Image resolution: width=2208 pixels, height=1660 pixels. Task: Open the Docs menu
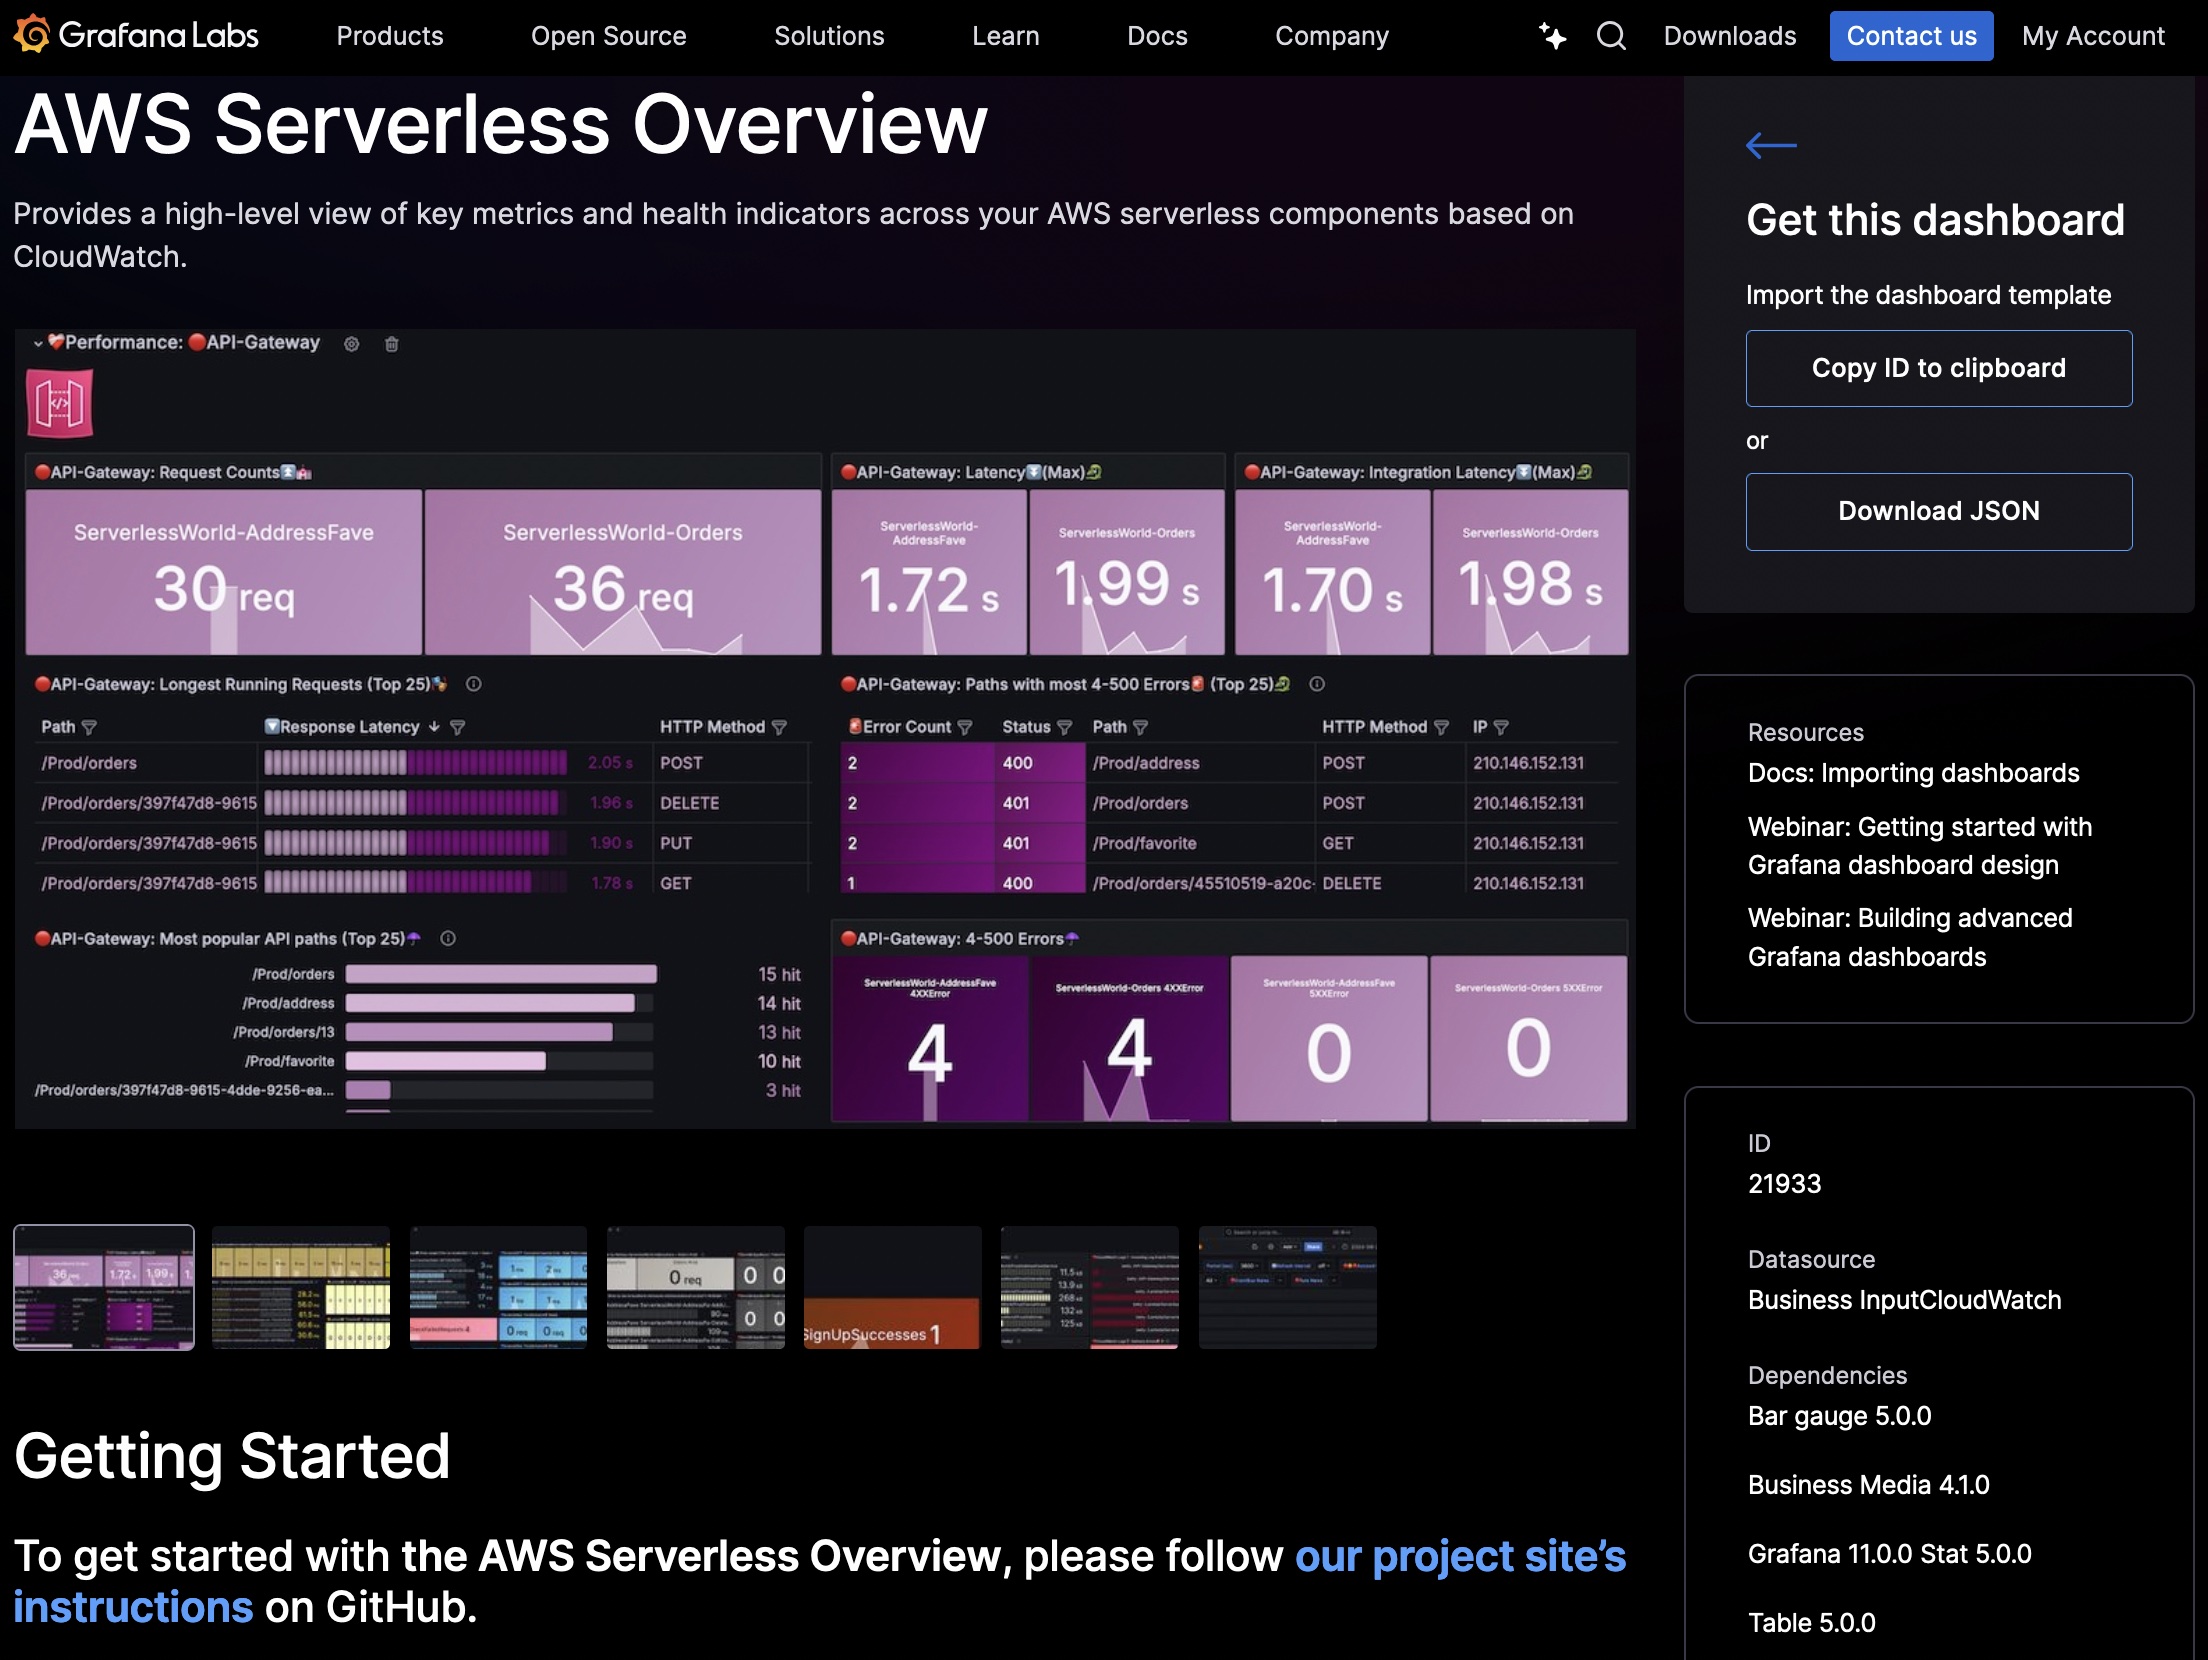click(1157, 36)
